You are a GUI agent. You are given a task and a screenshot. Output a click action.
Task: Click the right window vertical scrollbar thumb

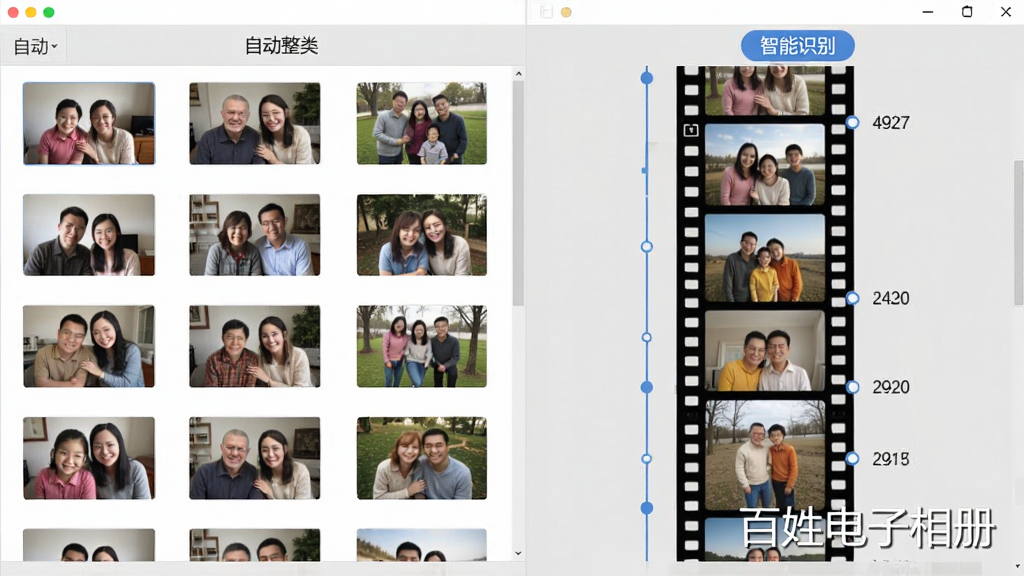tap(1019, 232)
